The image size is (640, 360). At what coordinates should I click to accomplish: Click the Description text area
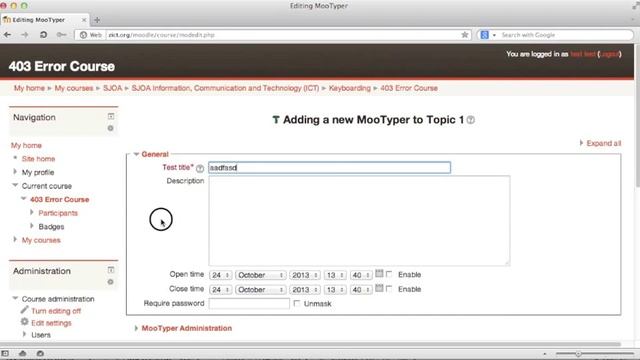(359, 220)
